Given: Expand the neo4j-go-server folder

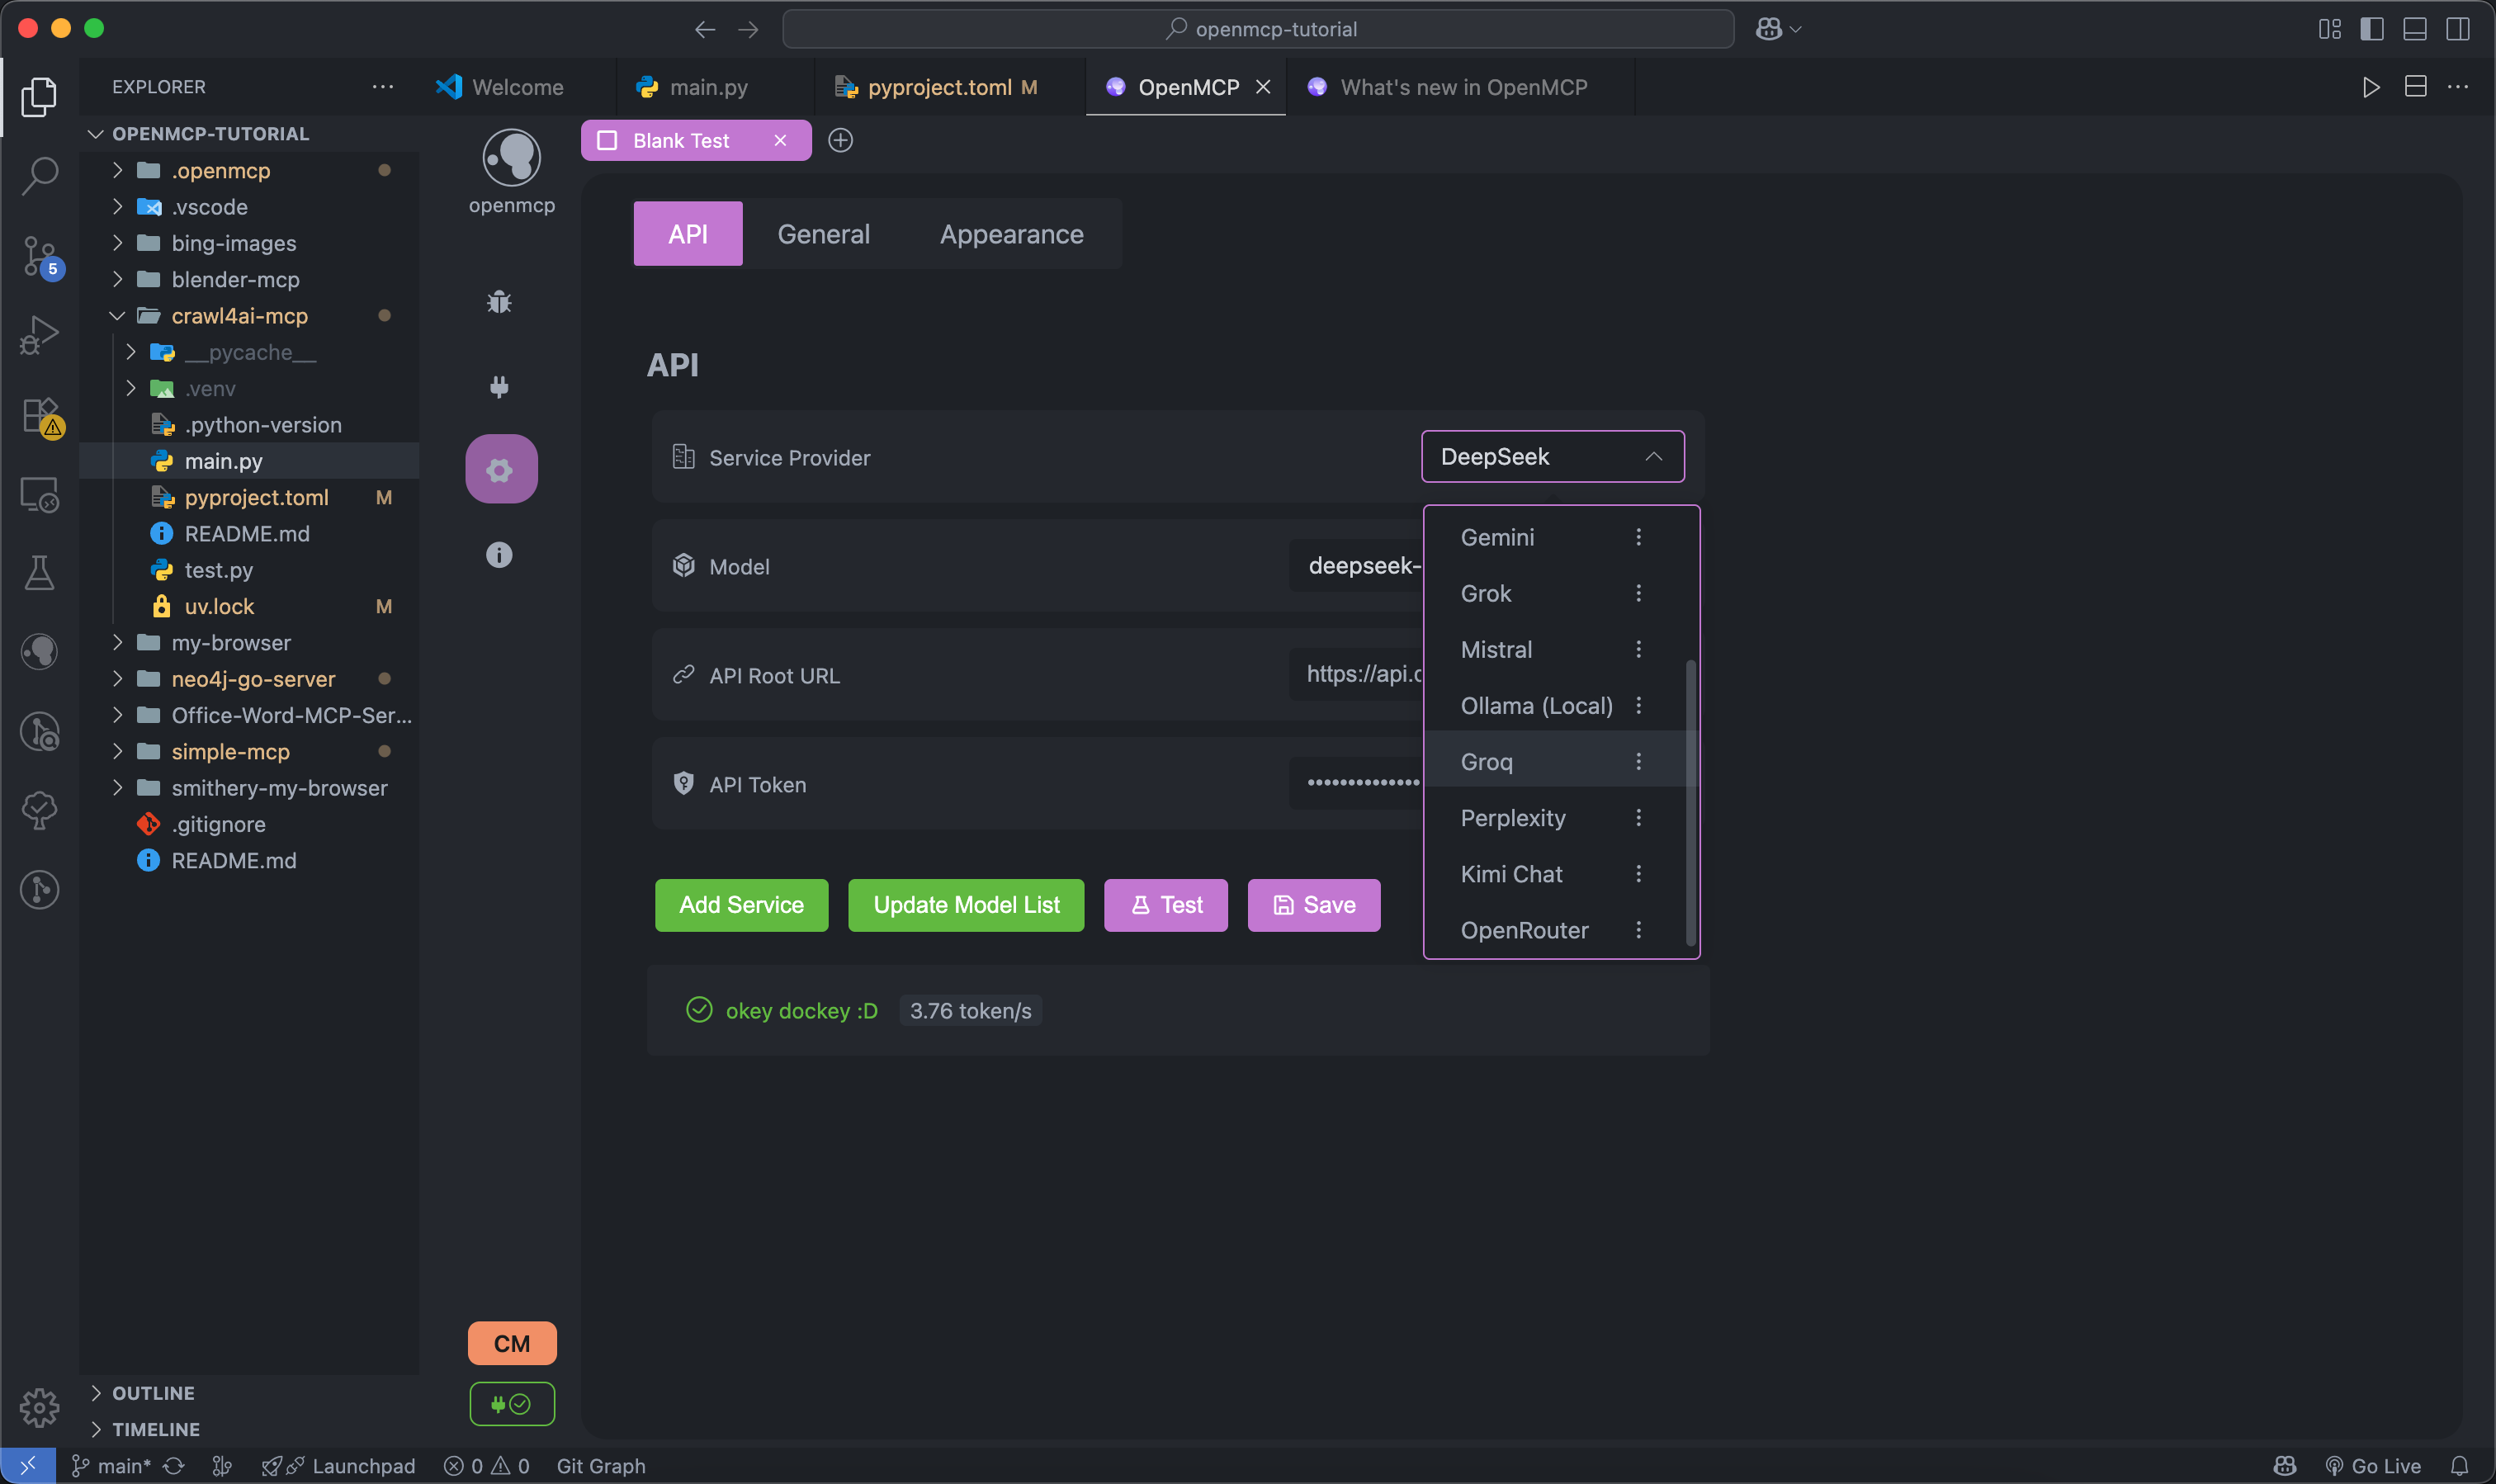Looking at the screenshot, I should tap(252, 679).
